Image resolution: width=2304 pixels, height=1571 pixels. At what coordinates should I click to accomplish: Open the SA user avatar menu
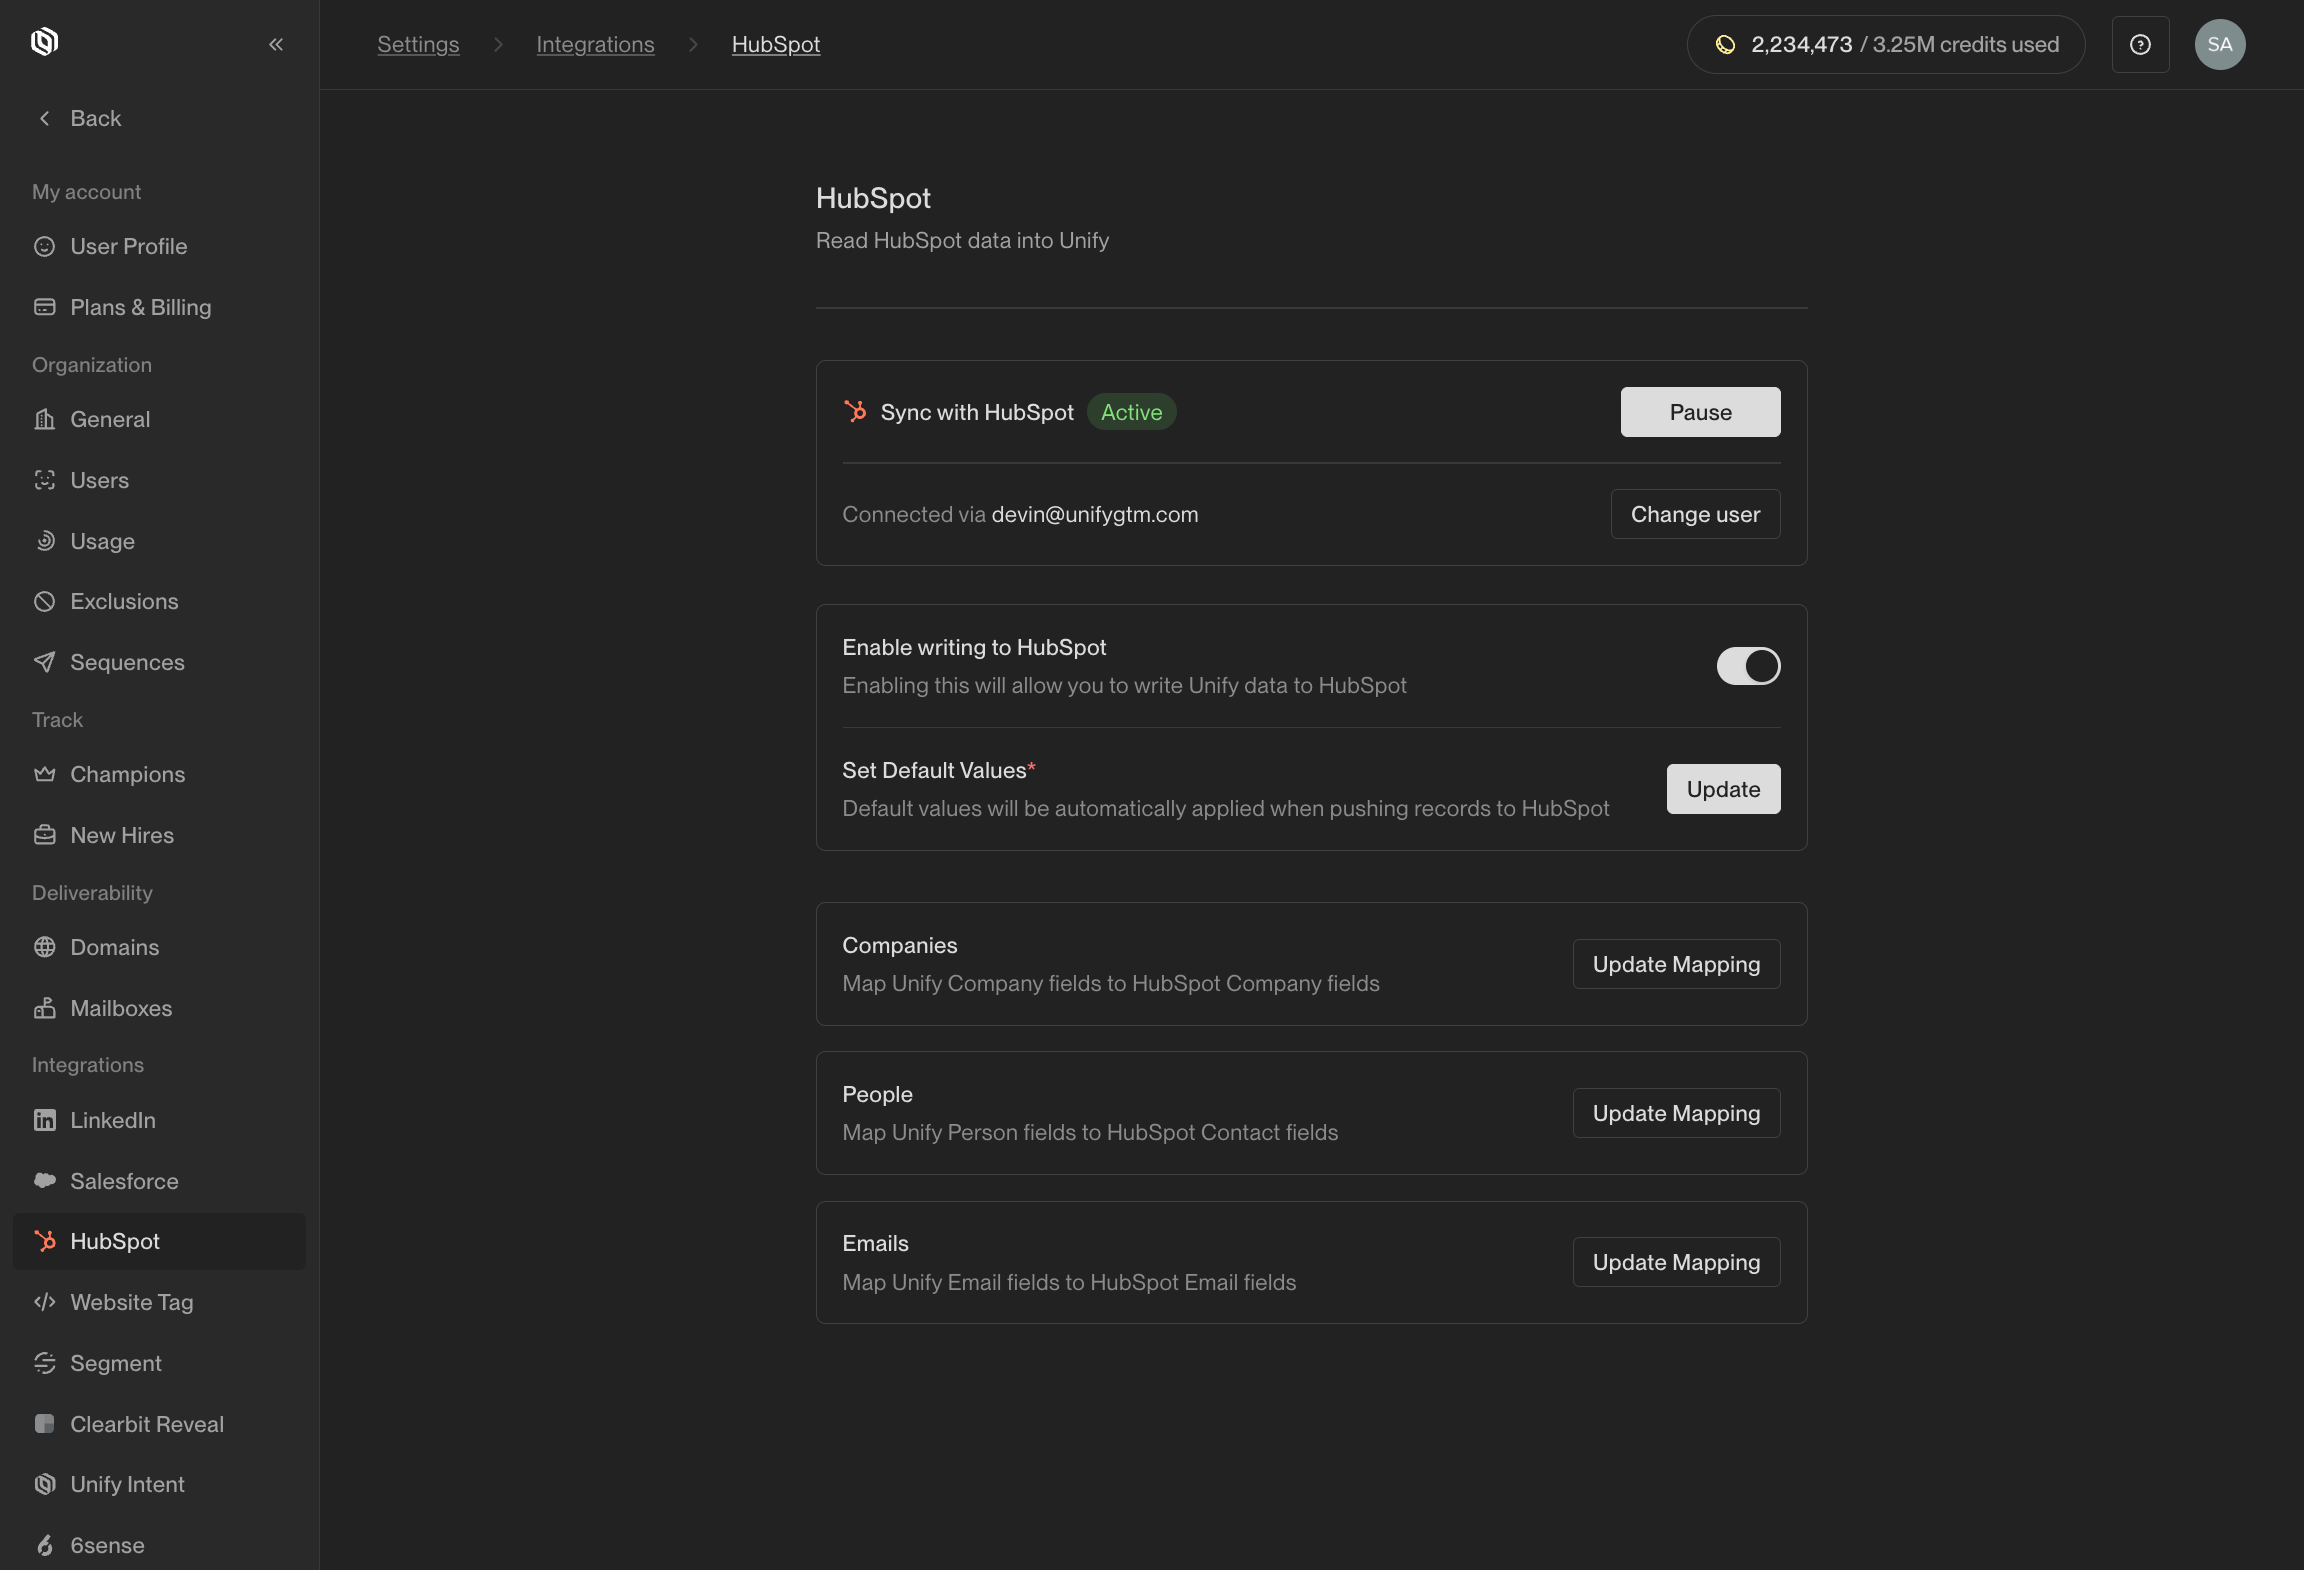2219,44
